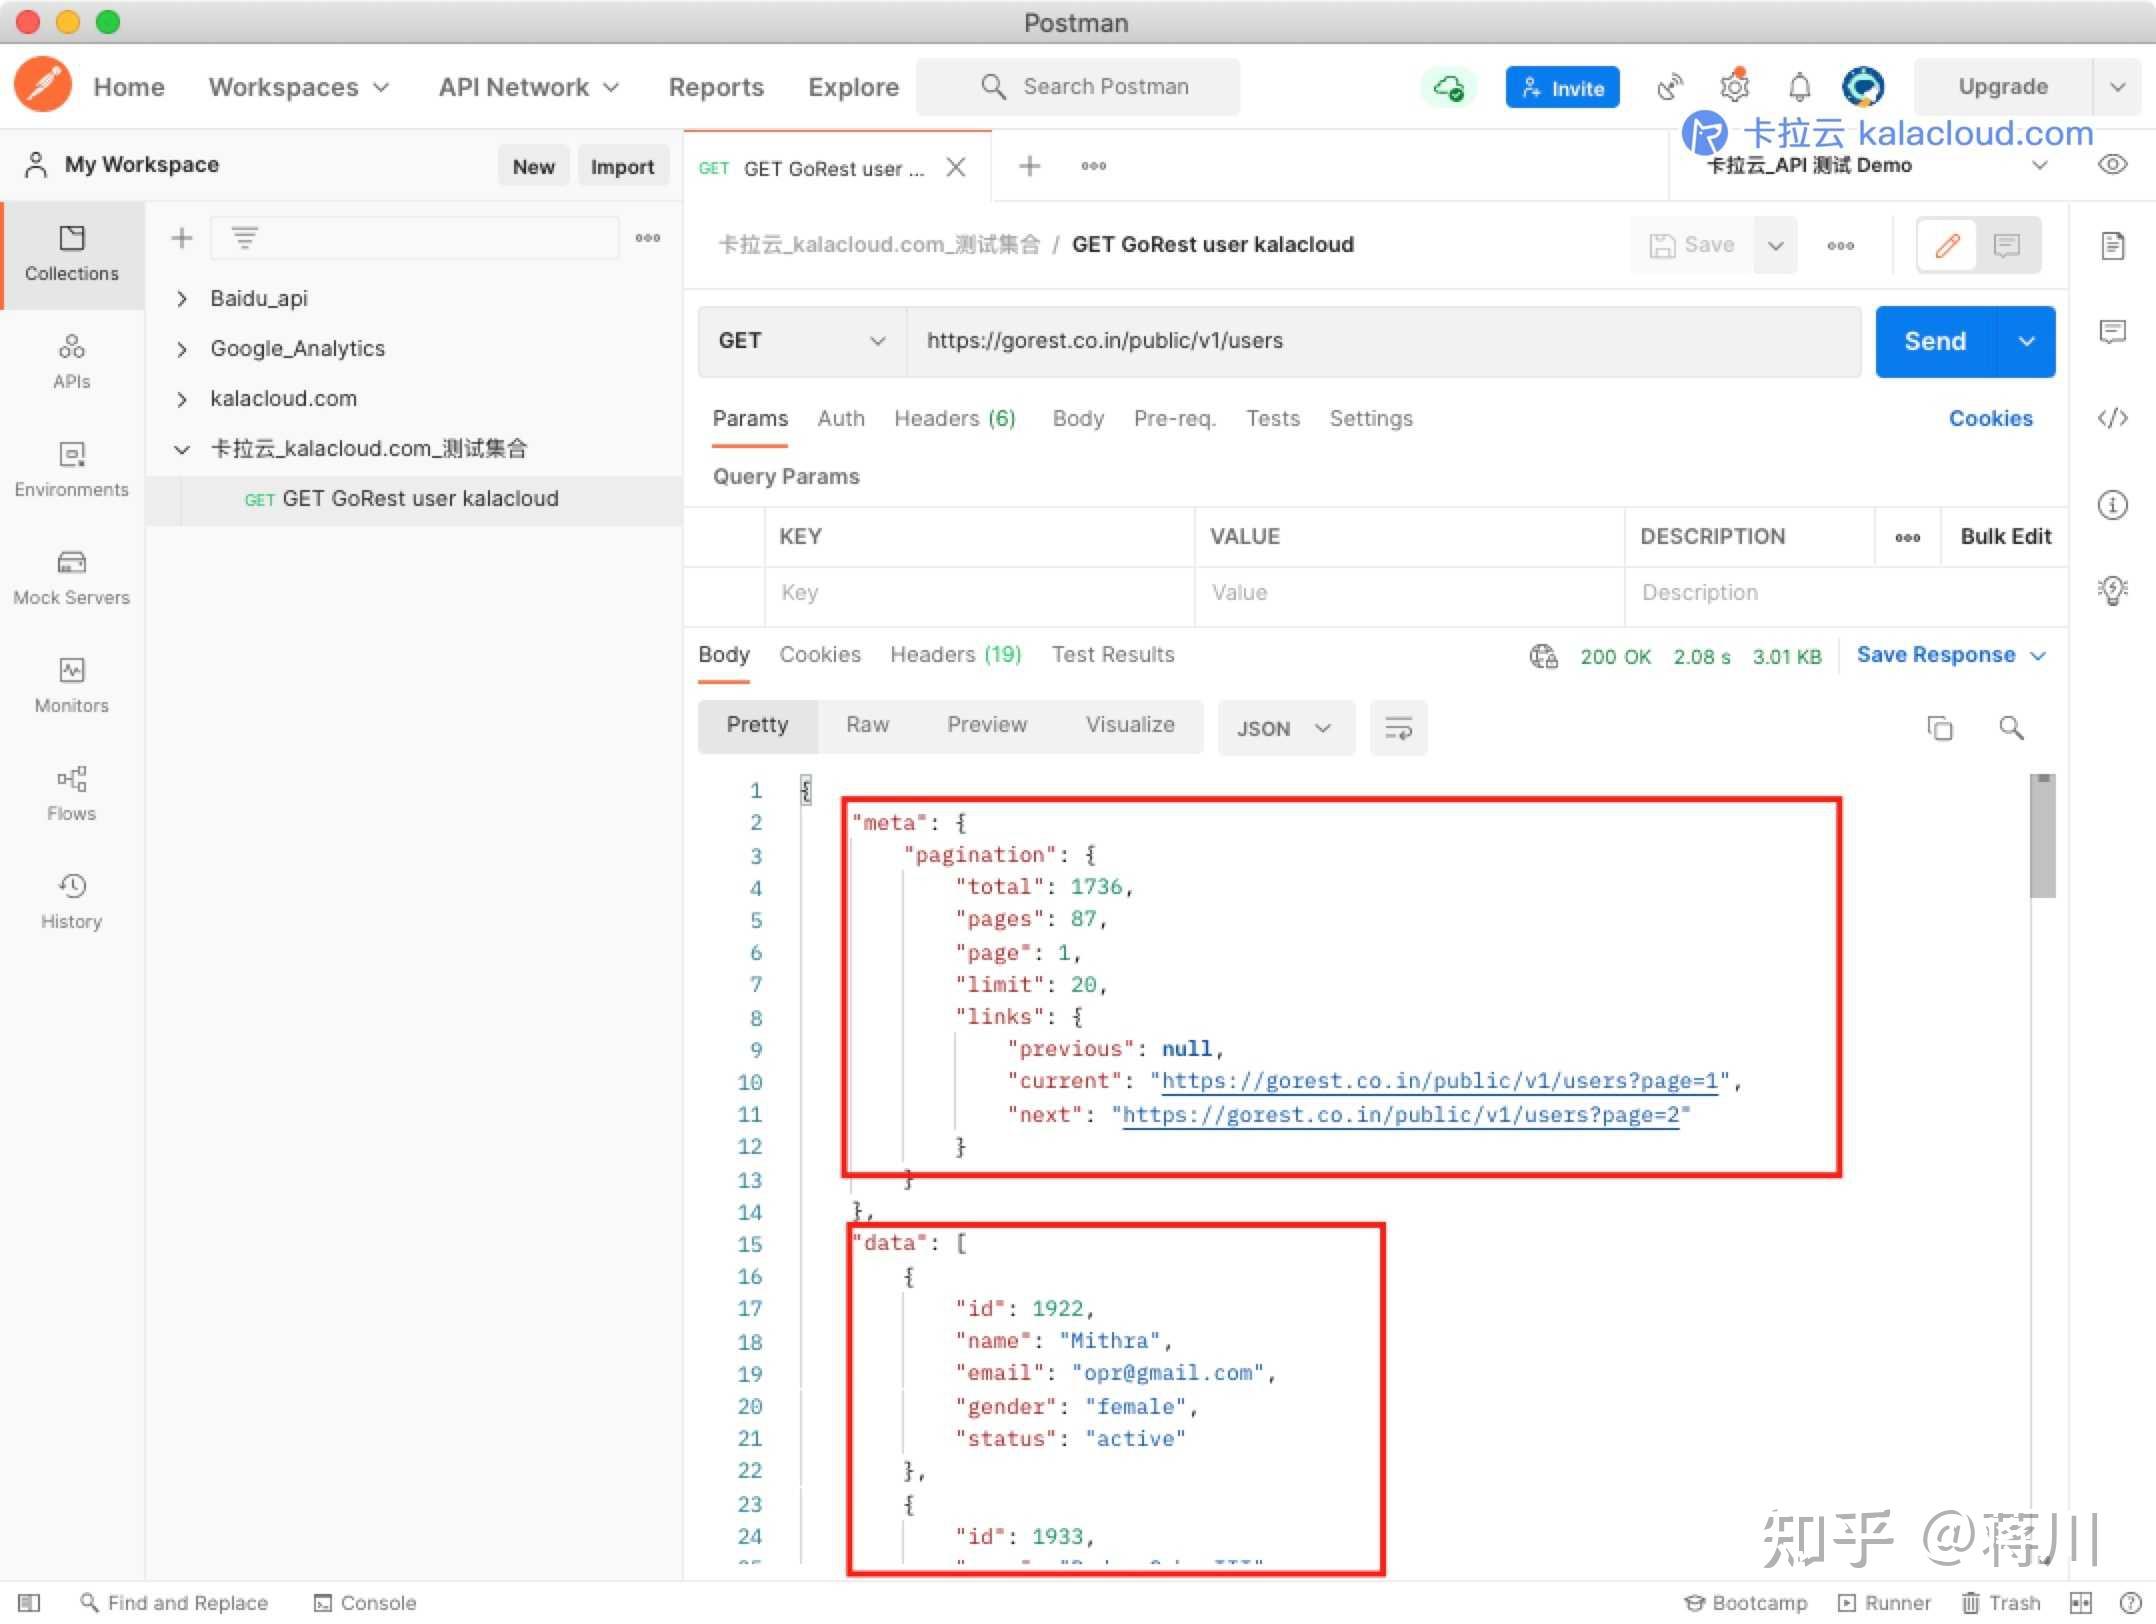2156x1624 pixels.
Task: Click the Send button
Action: 1933,341
